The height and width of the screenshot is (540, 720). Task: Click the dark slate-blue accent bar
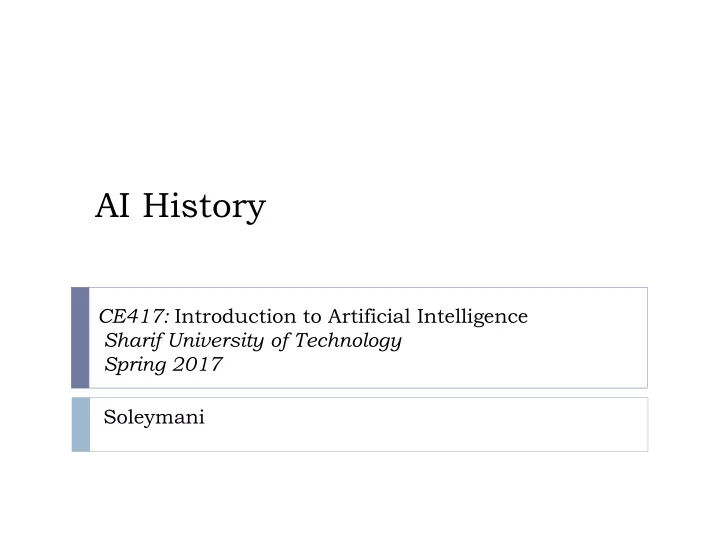point(80,338)
